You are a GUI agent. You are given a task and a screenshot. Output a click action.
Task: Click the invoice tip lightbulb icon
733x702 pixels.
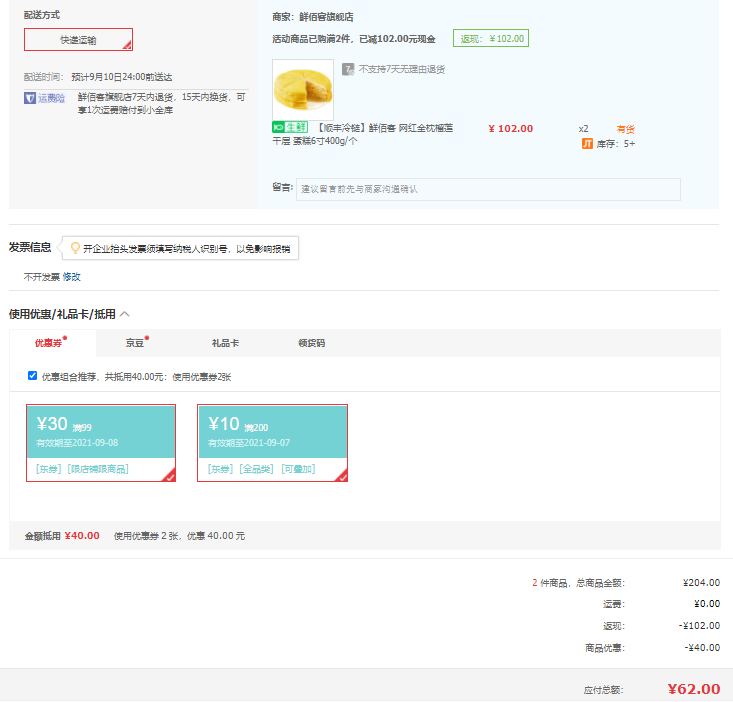pyautogui.click(x=75, y=248)
